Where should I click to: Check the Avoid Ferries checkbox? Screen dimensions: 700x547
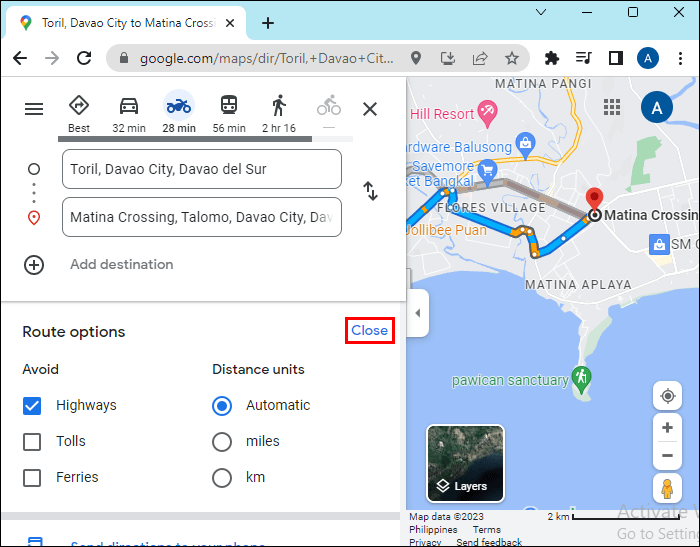click(x=32, y=478)
